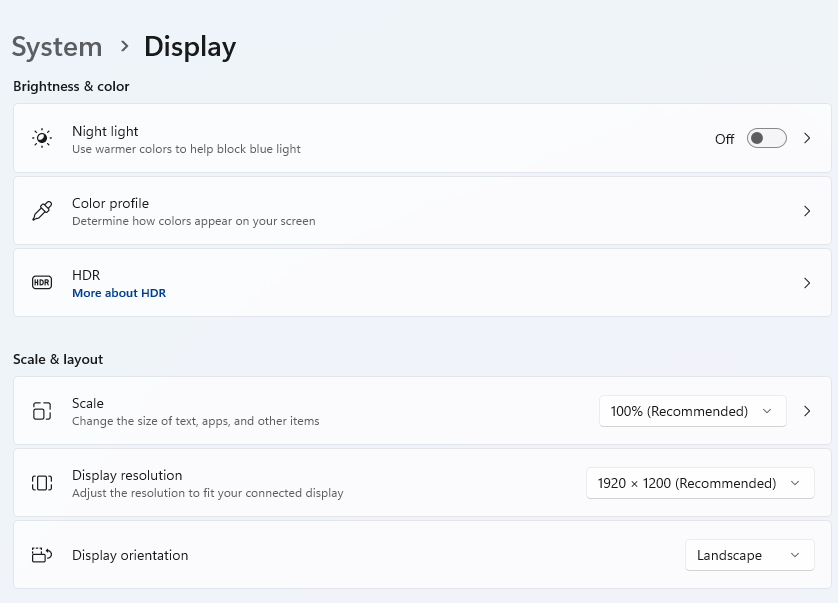Open the Scale percentage dropdown
Screen dimensions: 838x603
click(x=692, y=411)
